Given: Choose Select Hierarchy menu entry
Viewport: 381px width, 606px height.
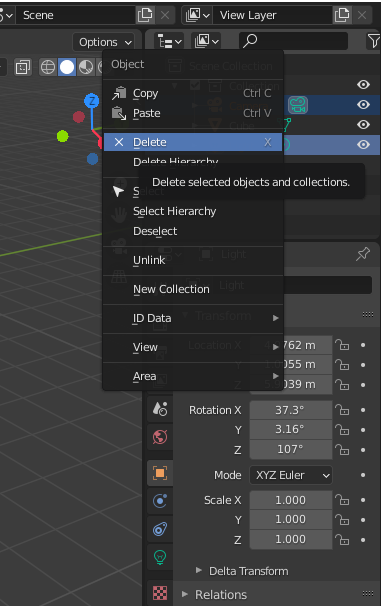Looking at the screenshot, I should (x=193, y=211).
